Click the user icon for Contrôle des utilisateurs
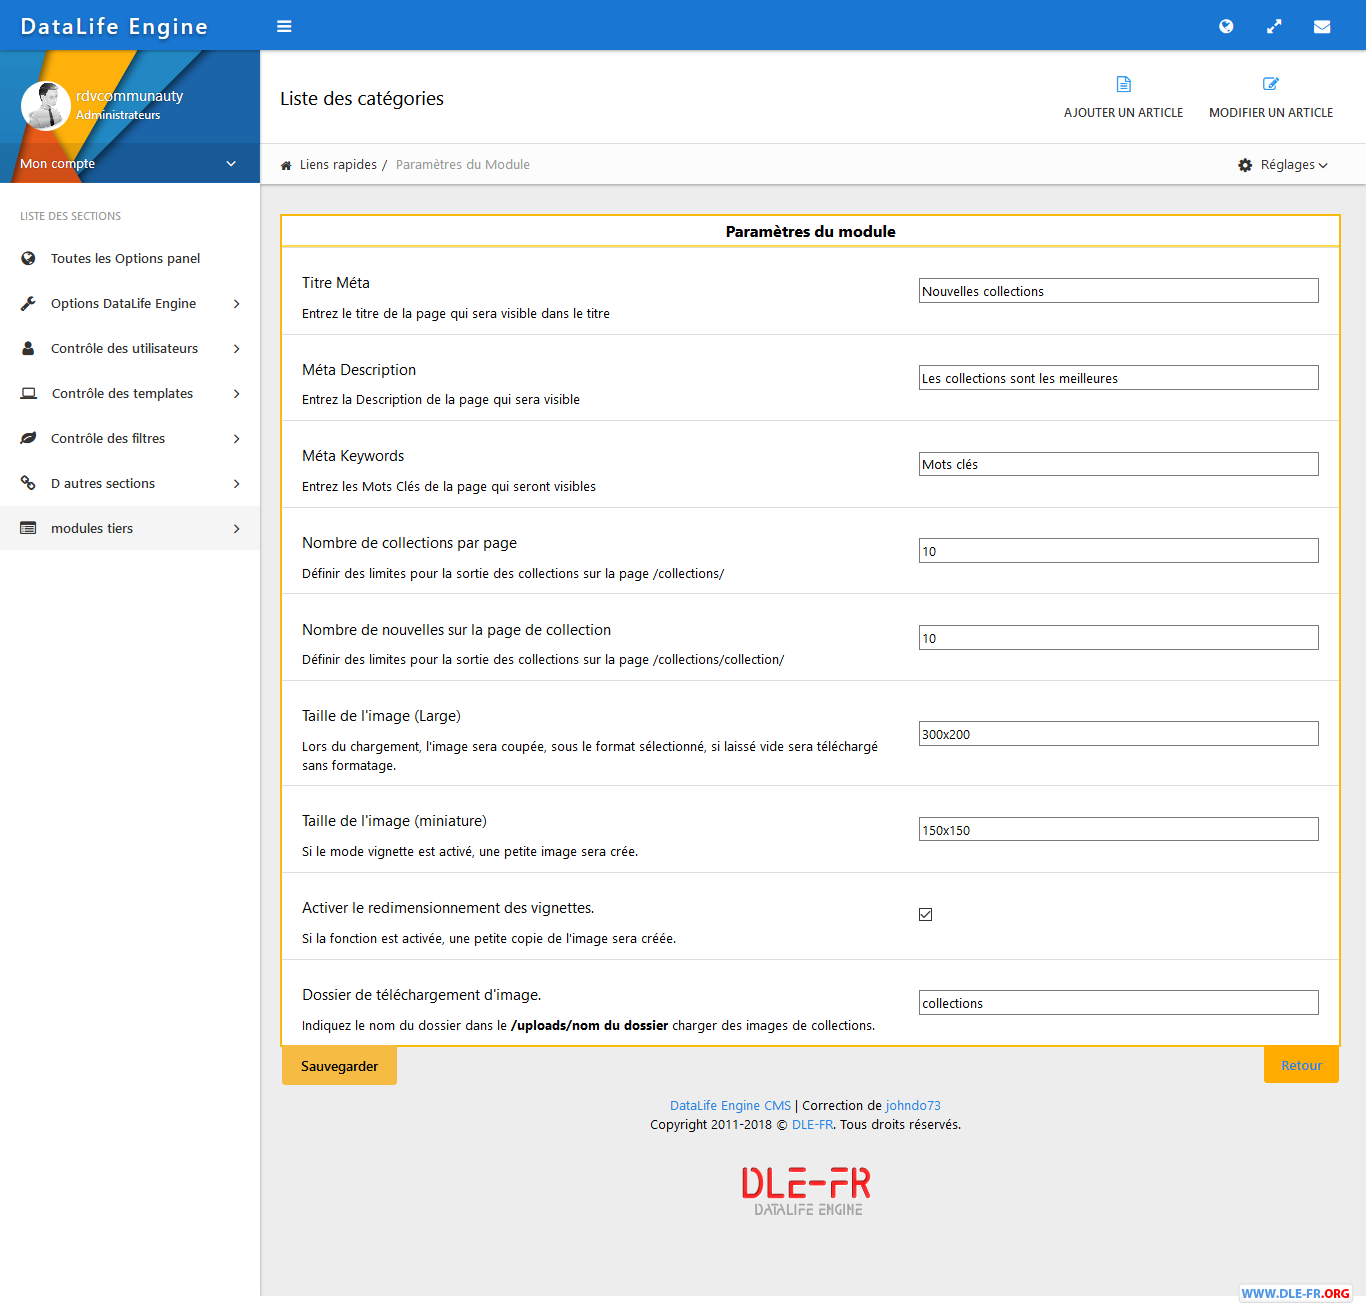 pos(28,348)
